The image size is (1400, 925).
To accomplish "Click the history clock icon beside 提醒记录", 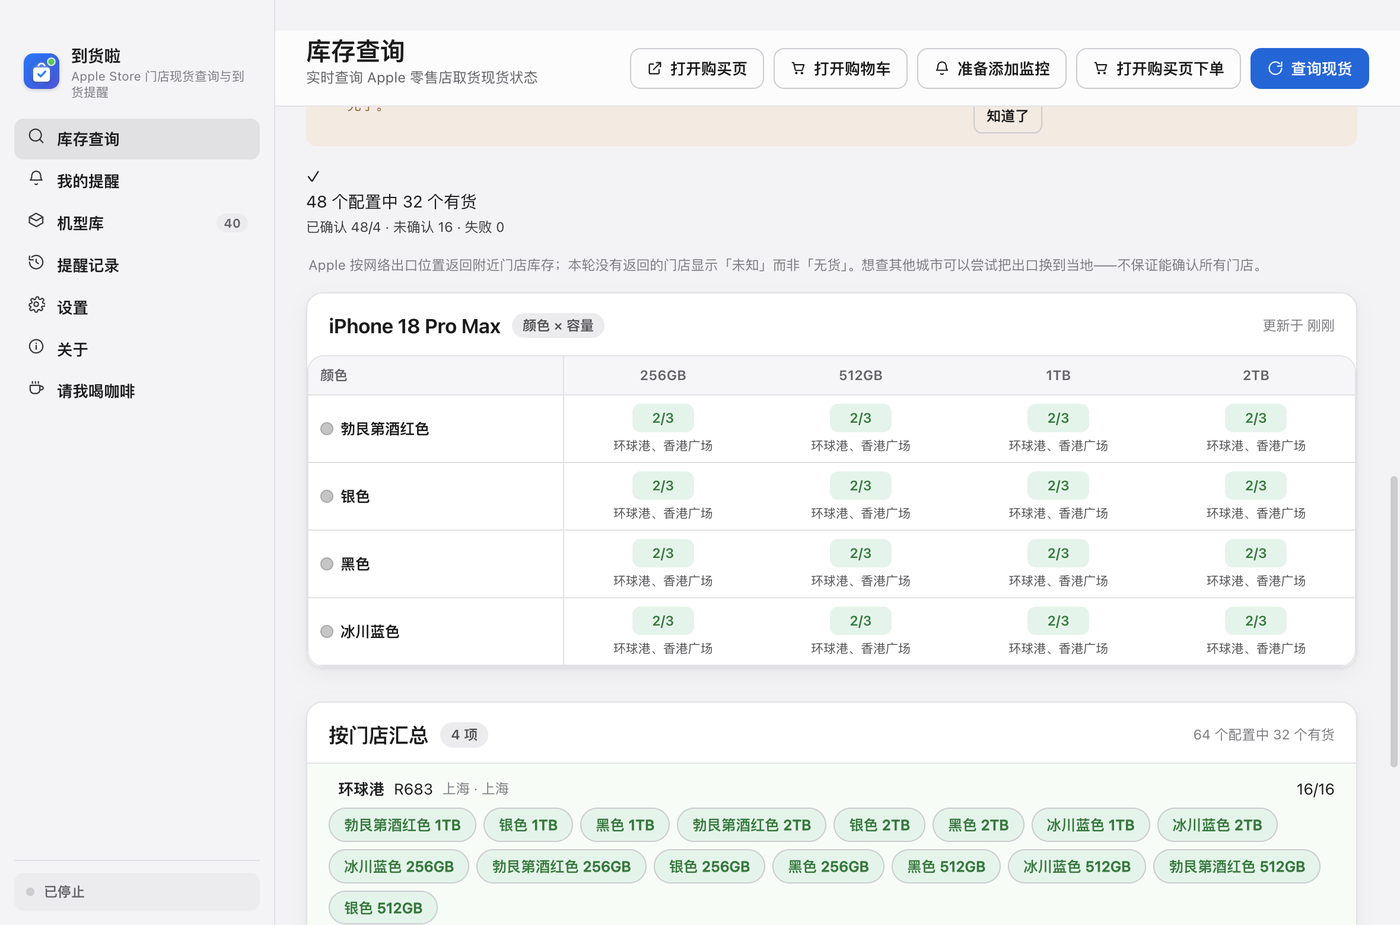I will pos(36,263).
